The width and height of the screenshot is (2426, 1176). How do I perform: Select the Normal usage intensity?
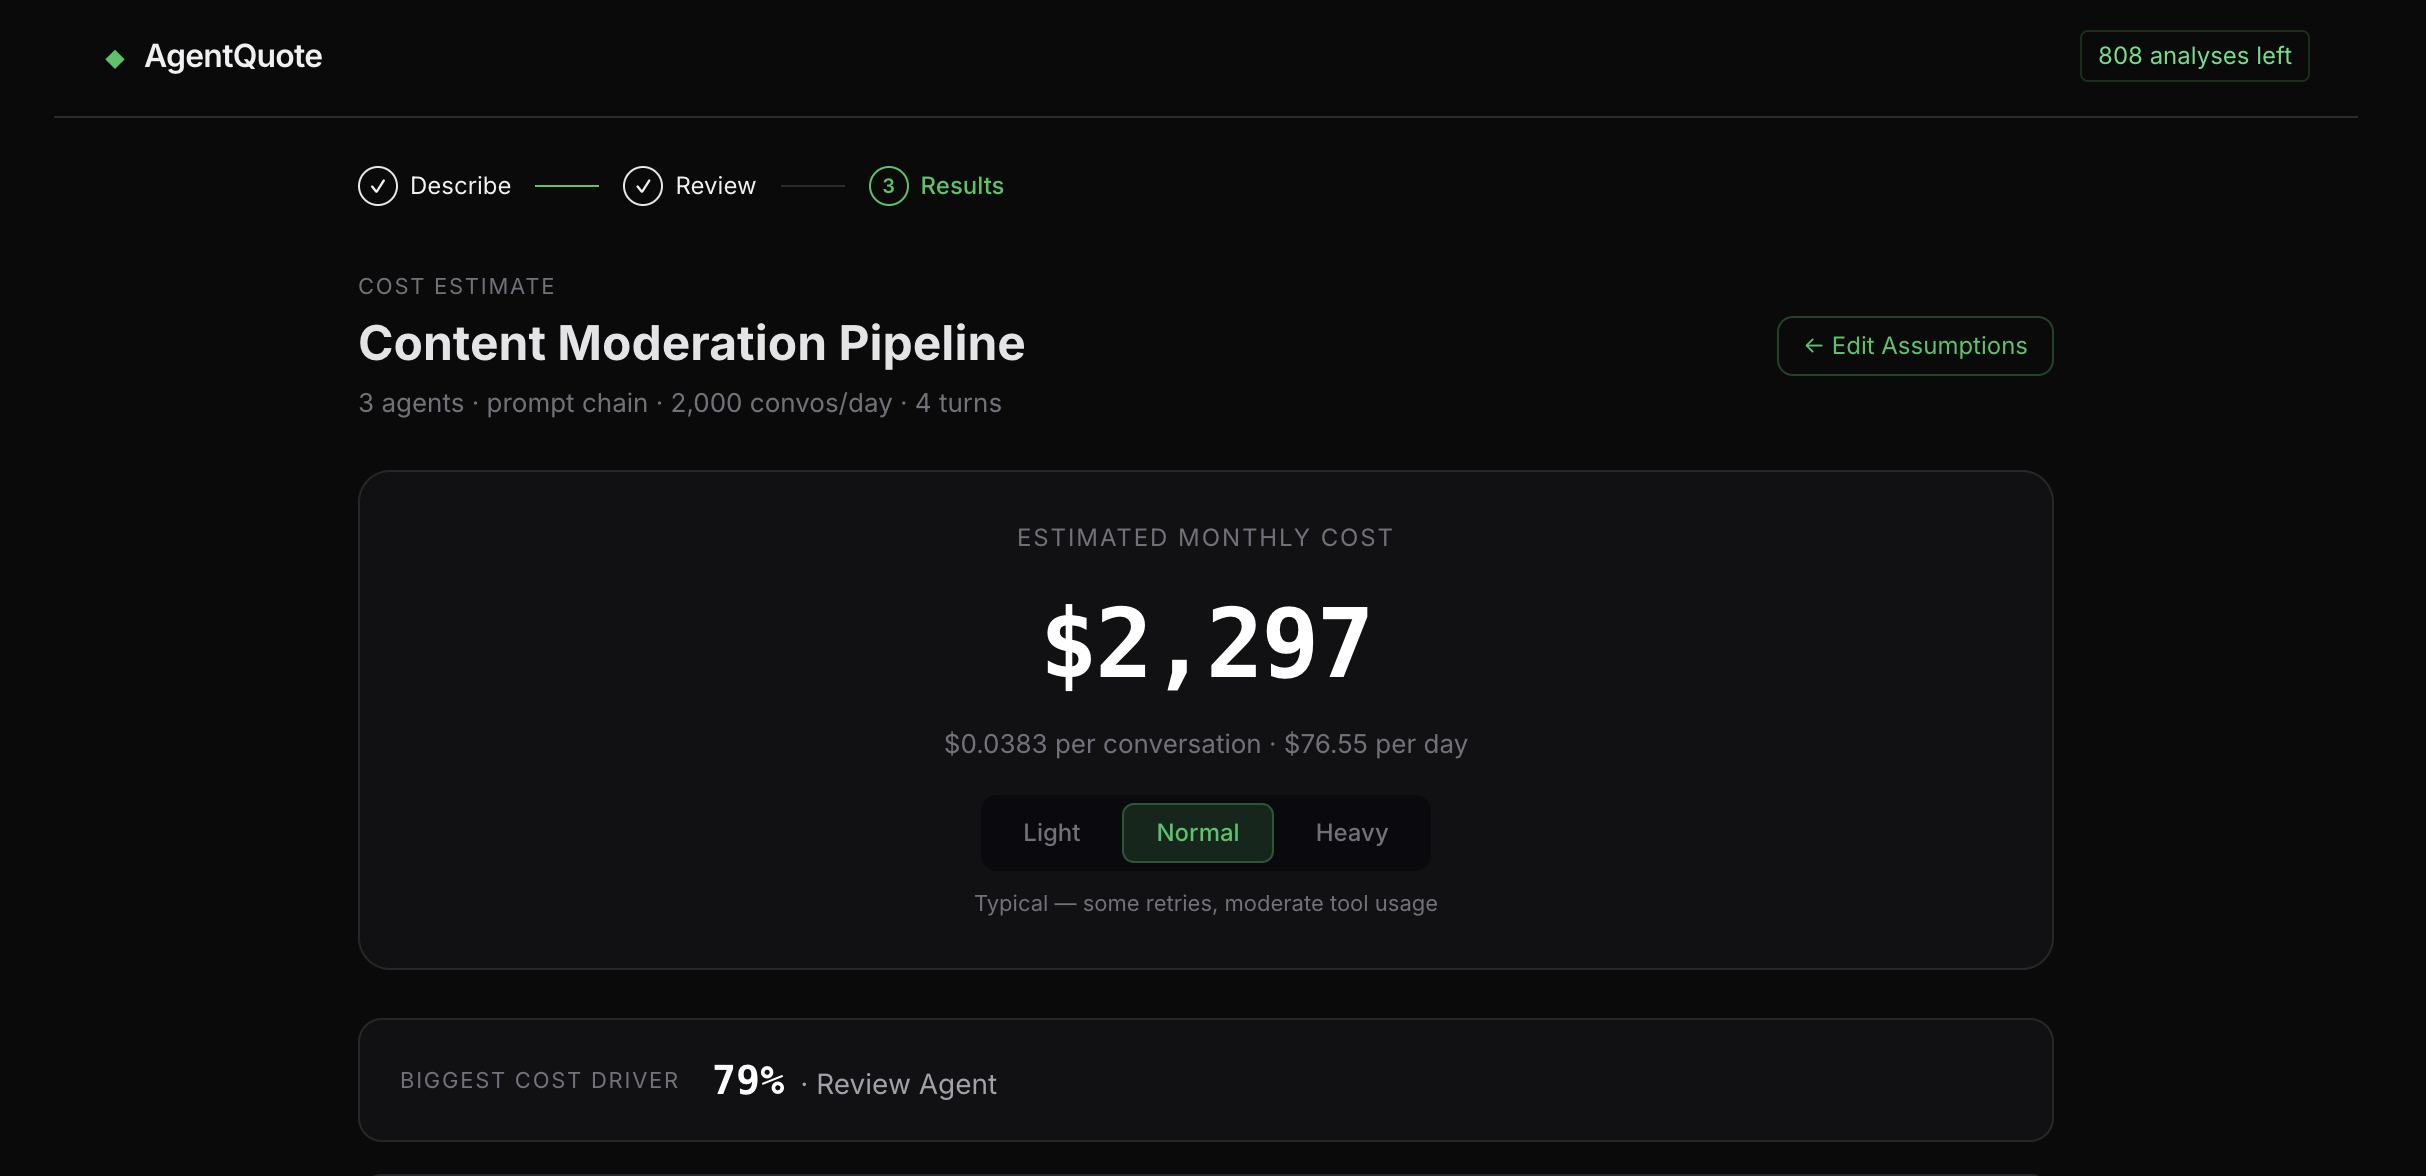point(1197,832)
